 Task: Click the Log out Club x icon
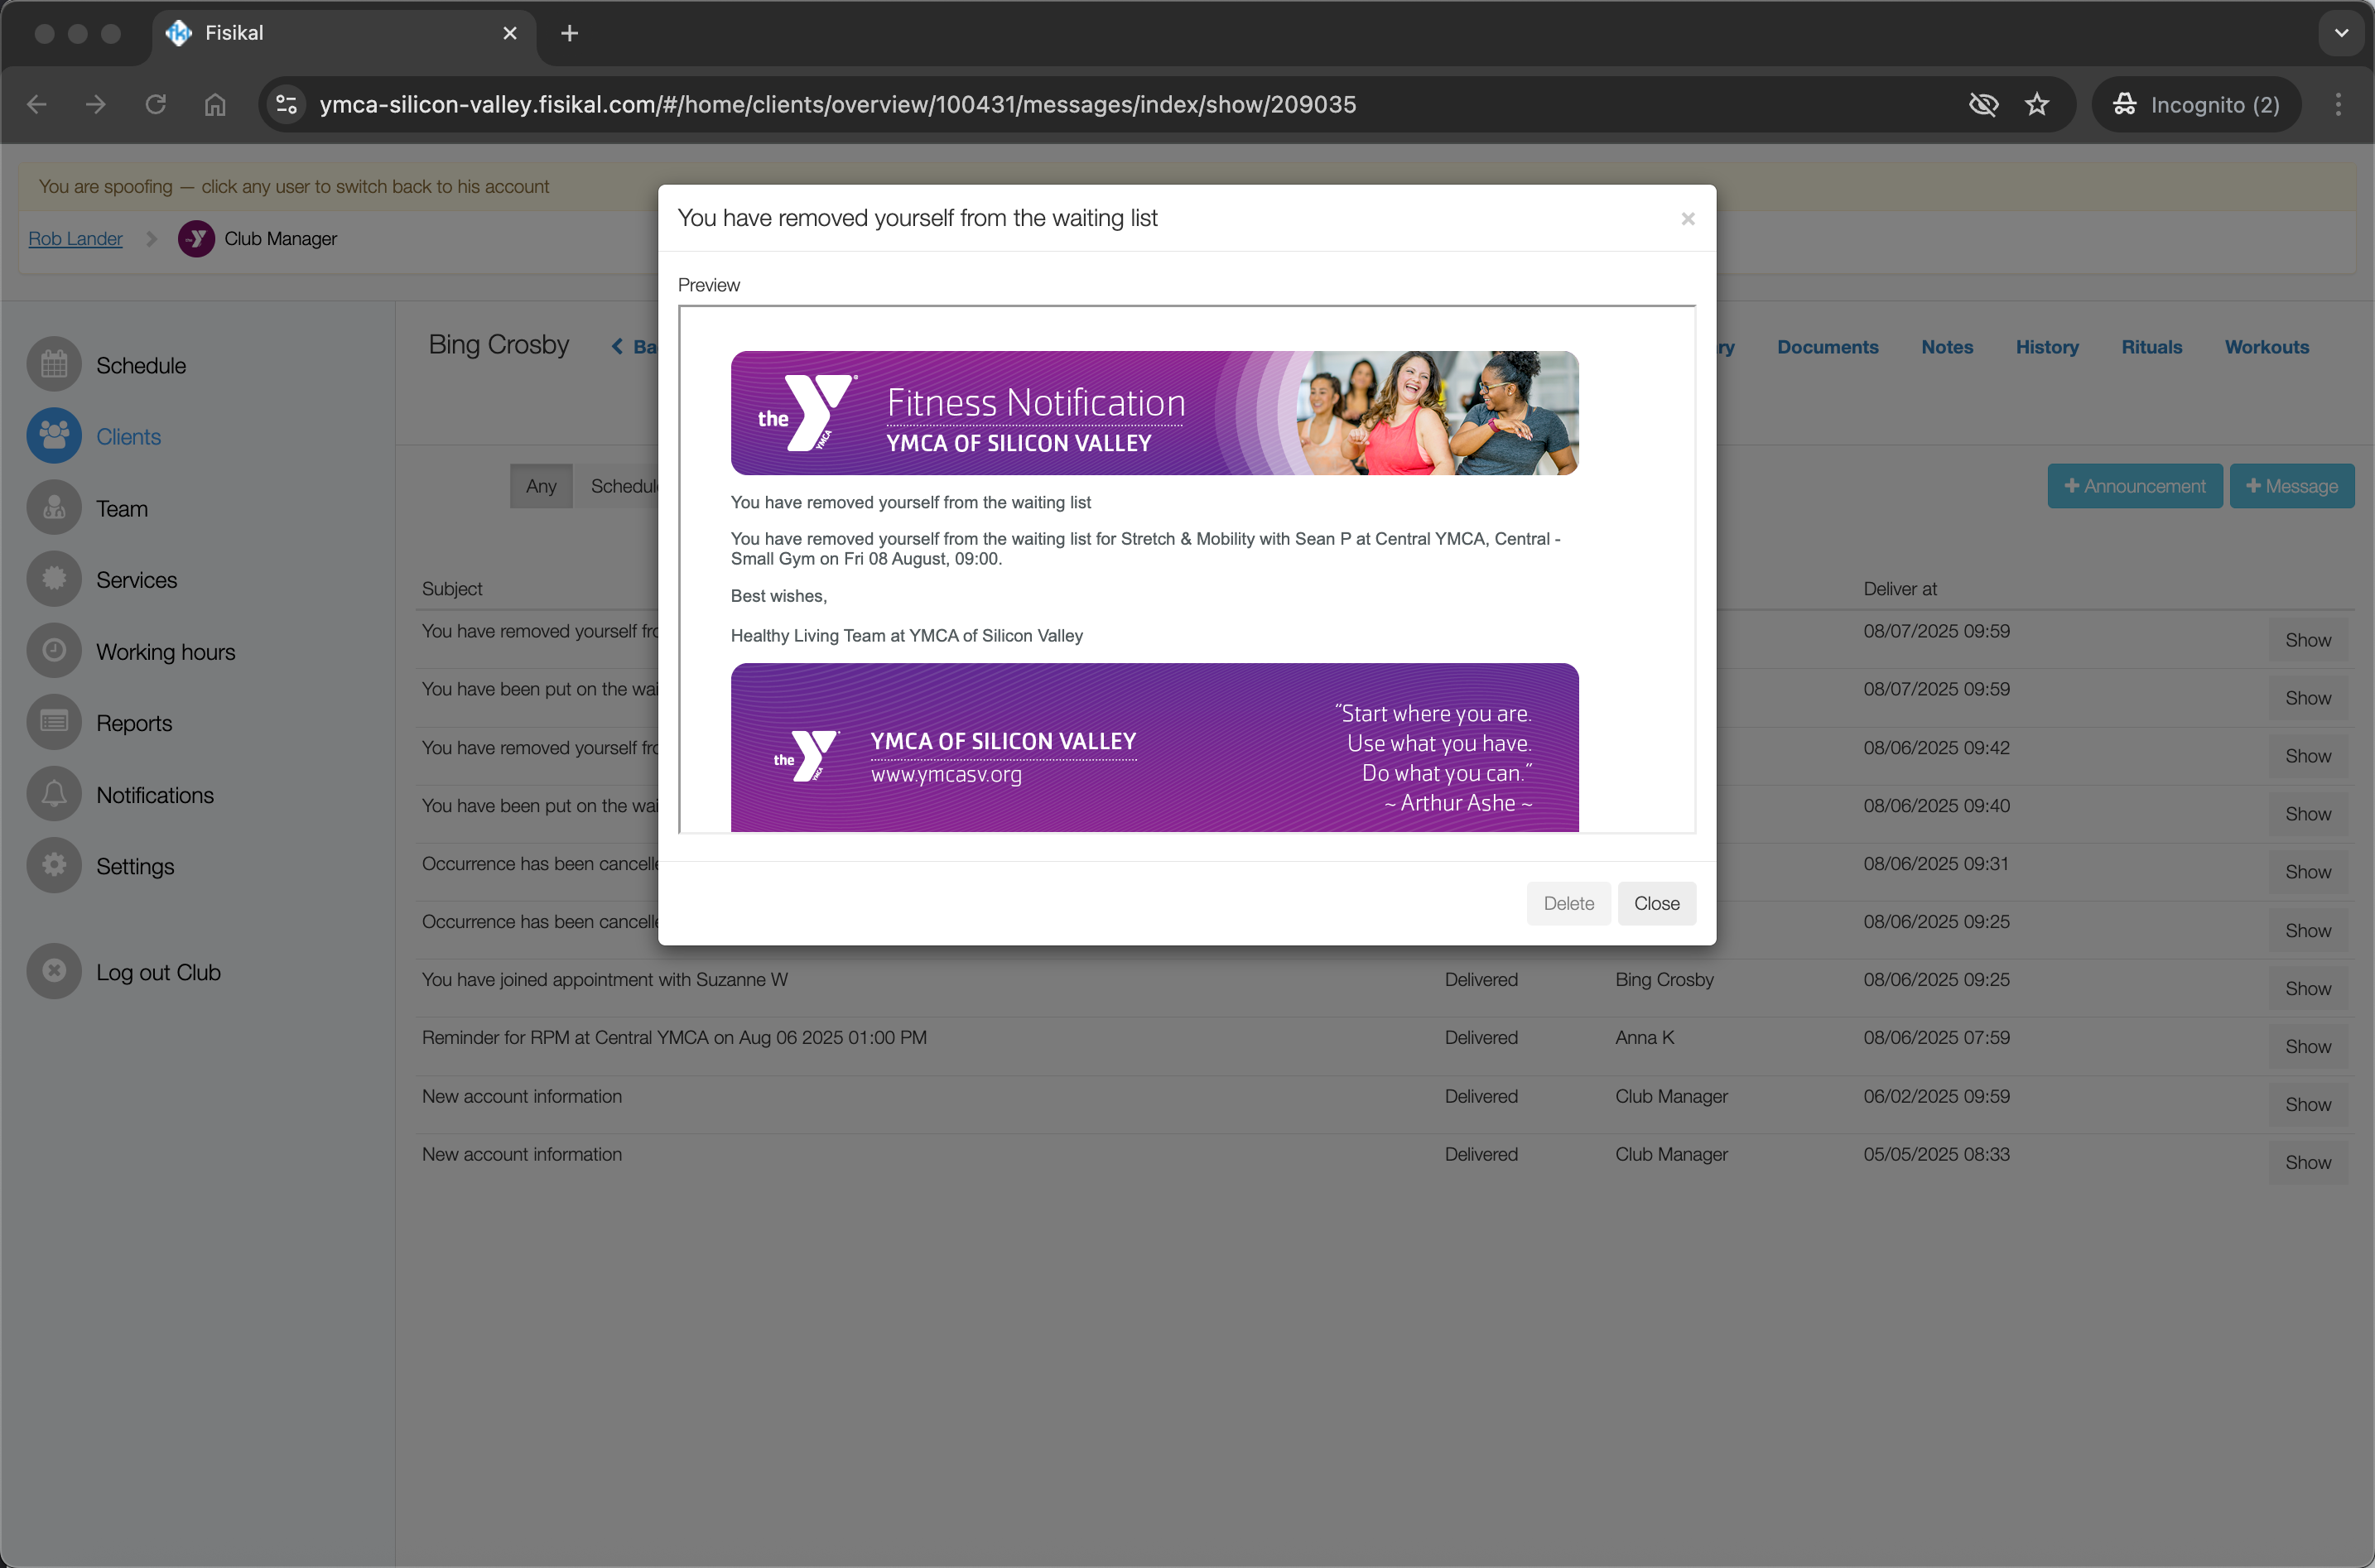point(54,971)
